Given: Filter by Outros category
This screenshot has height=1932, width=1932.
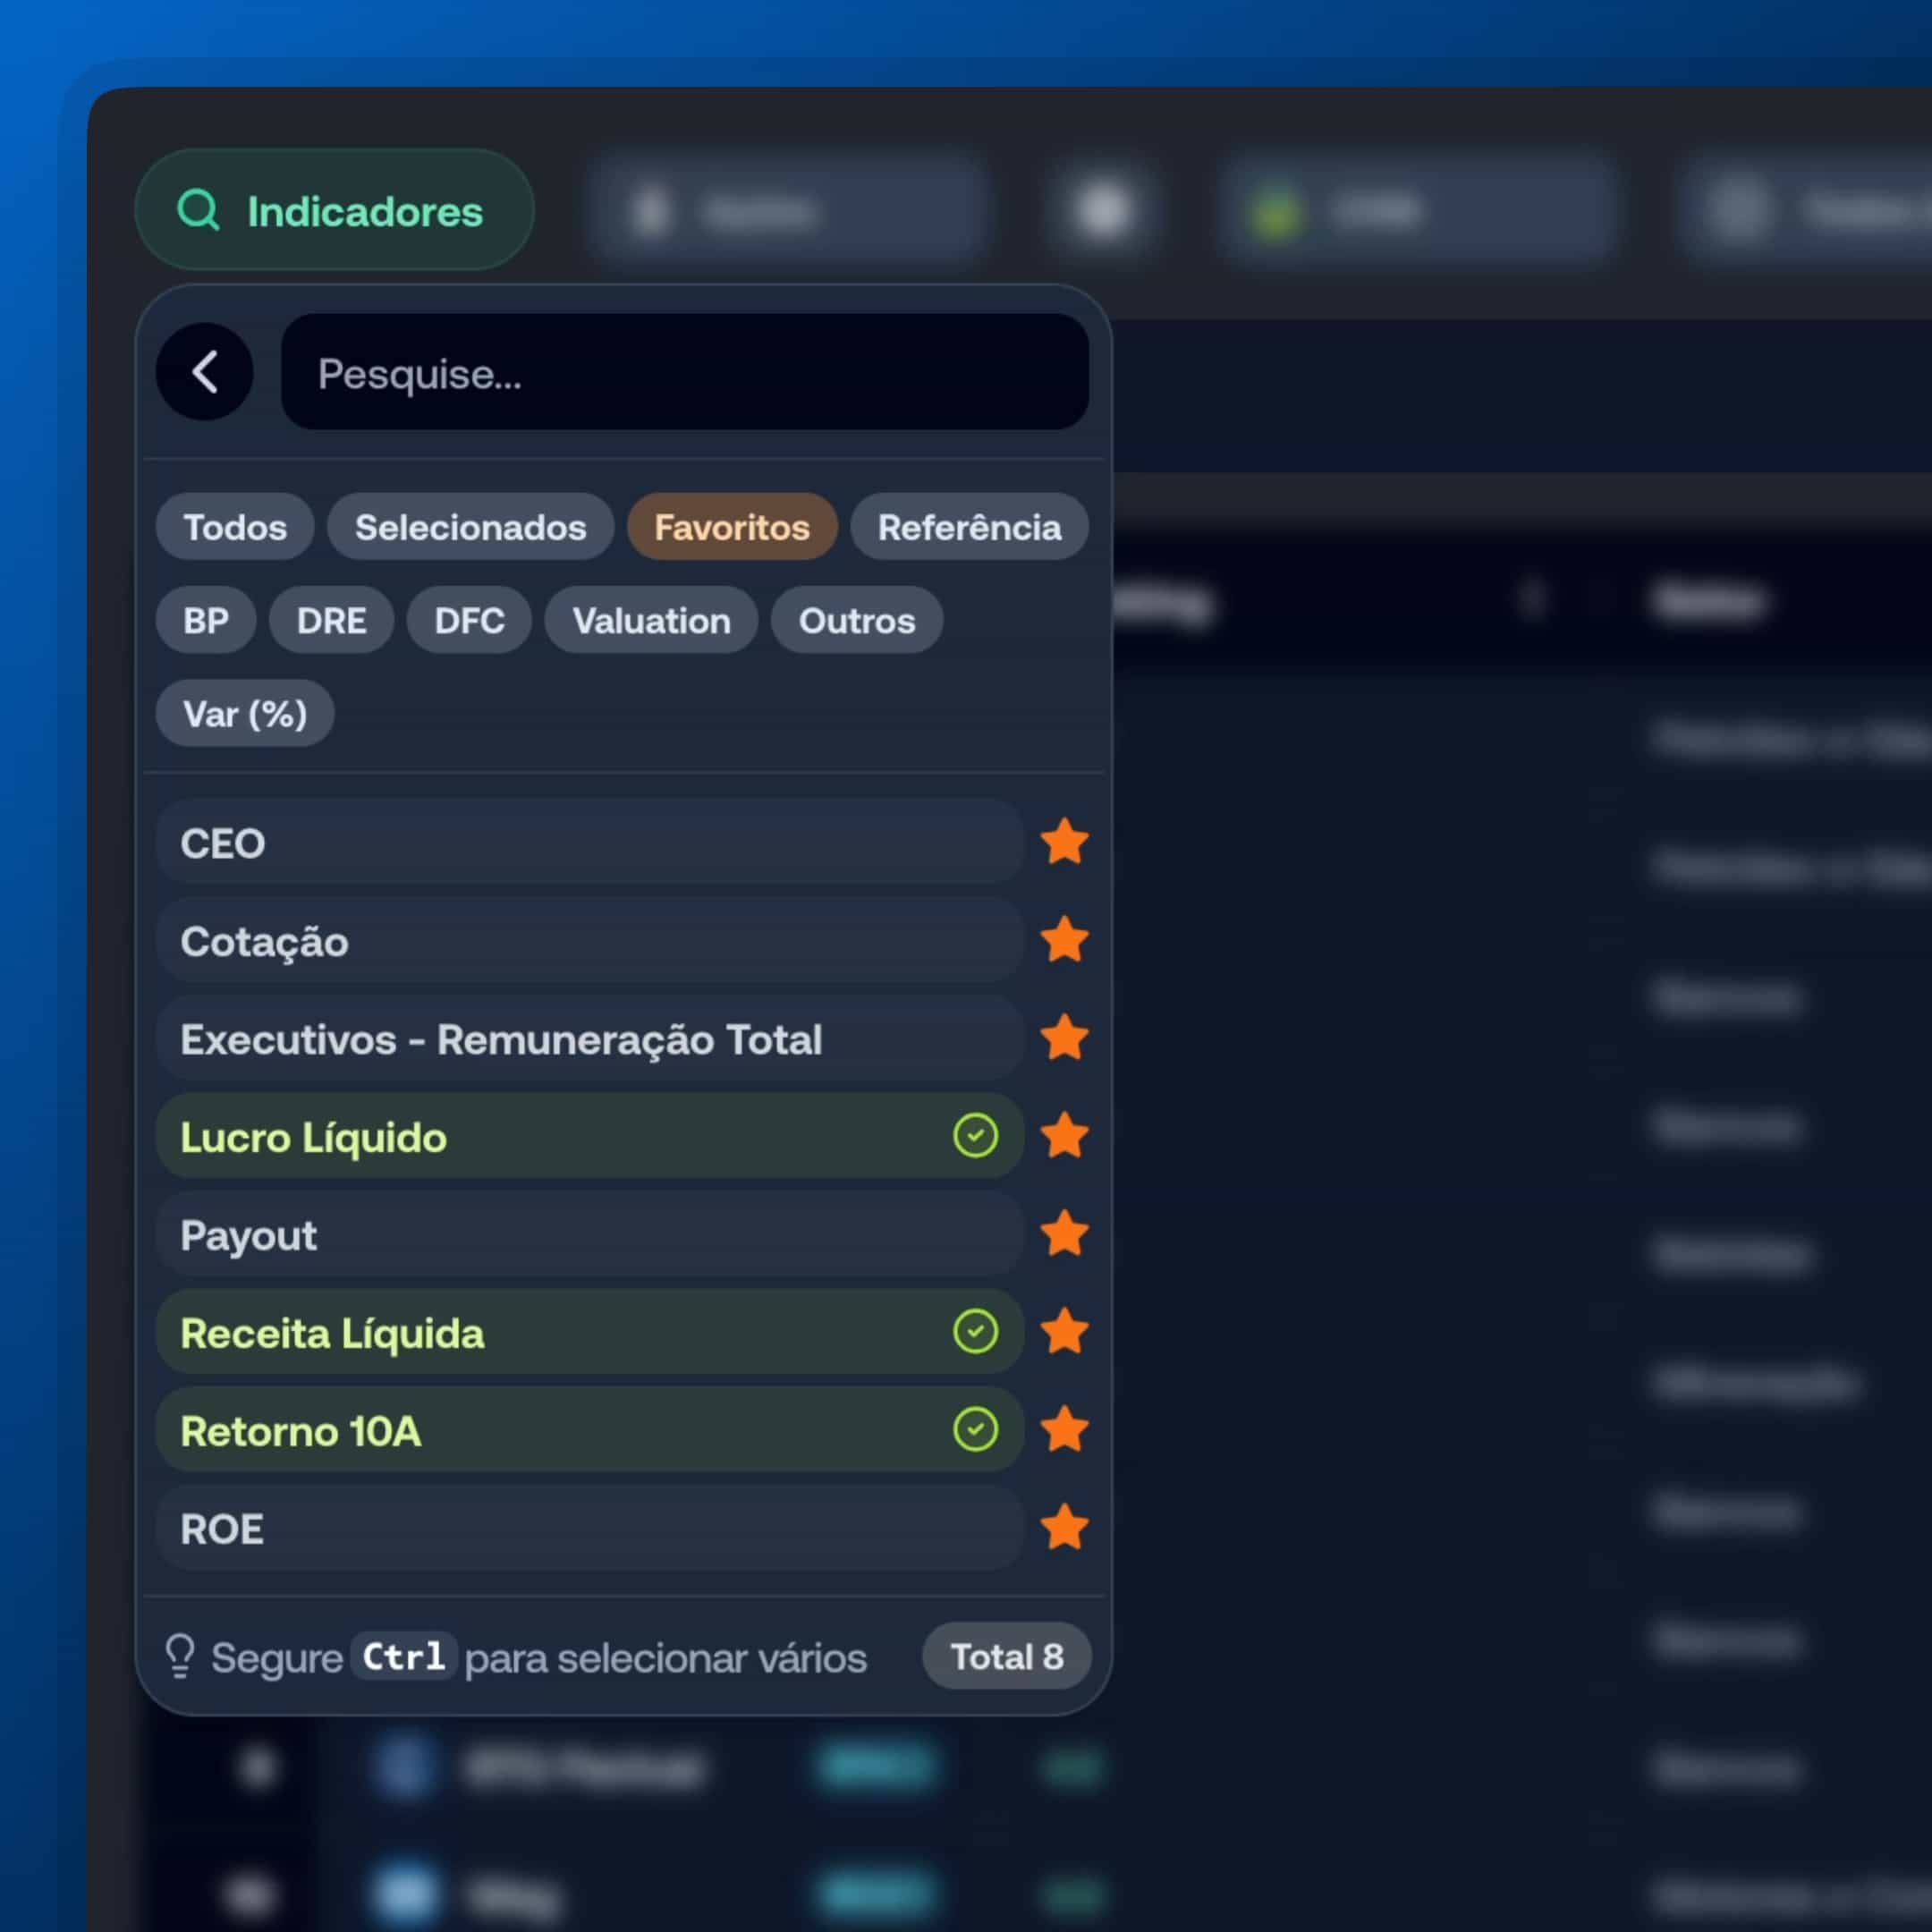Looking at the screenshot, I should pyautogui.click(x=857, y=620).
